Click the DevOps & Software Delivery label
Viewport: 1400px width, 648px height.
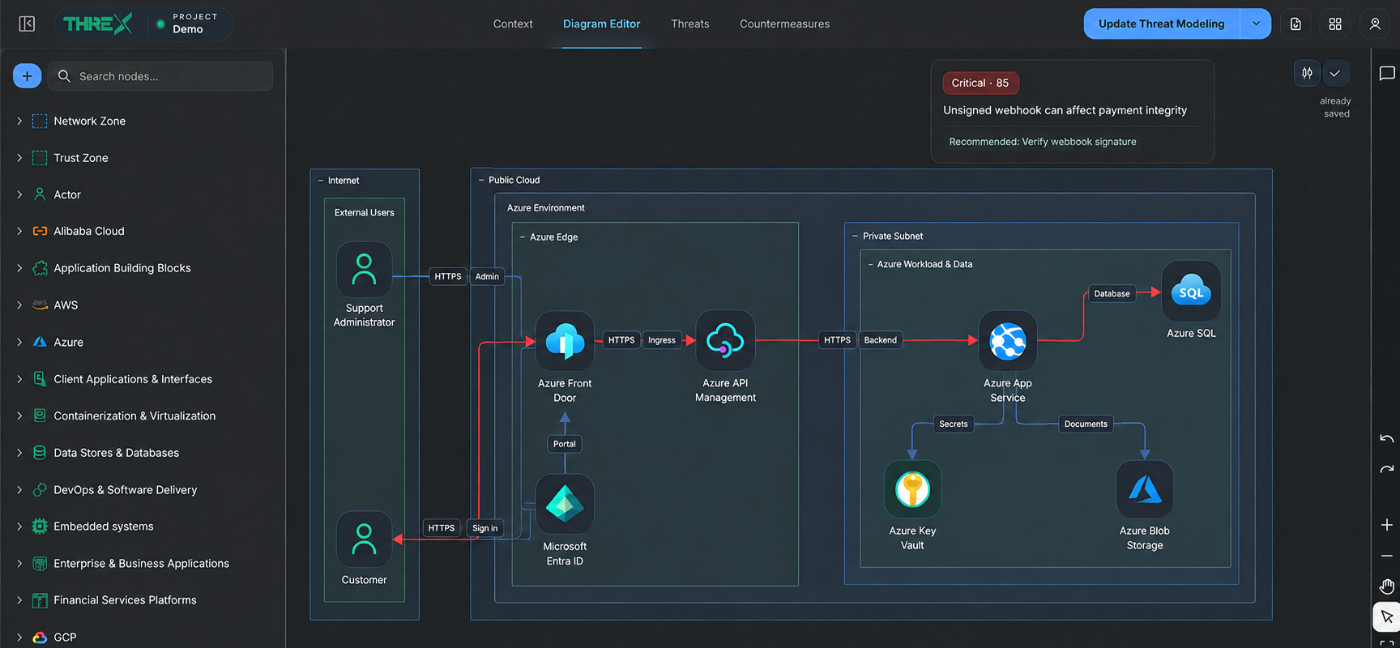pyautogui.click(x=125, y=490)
